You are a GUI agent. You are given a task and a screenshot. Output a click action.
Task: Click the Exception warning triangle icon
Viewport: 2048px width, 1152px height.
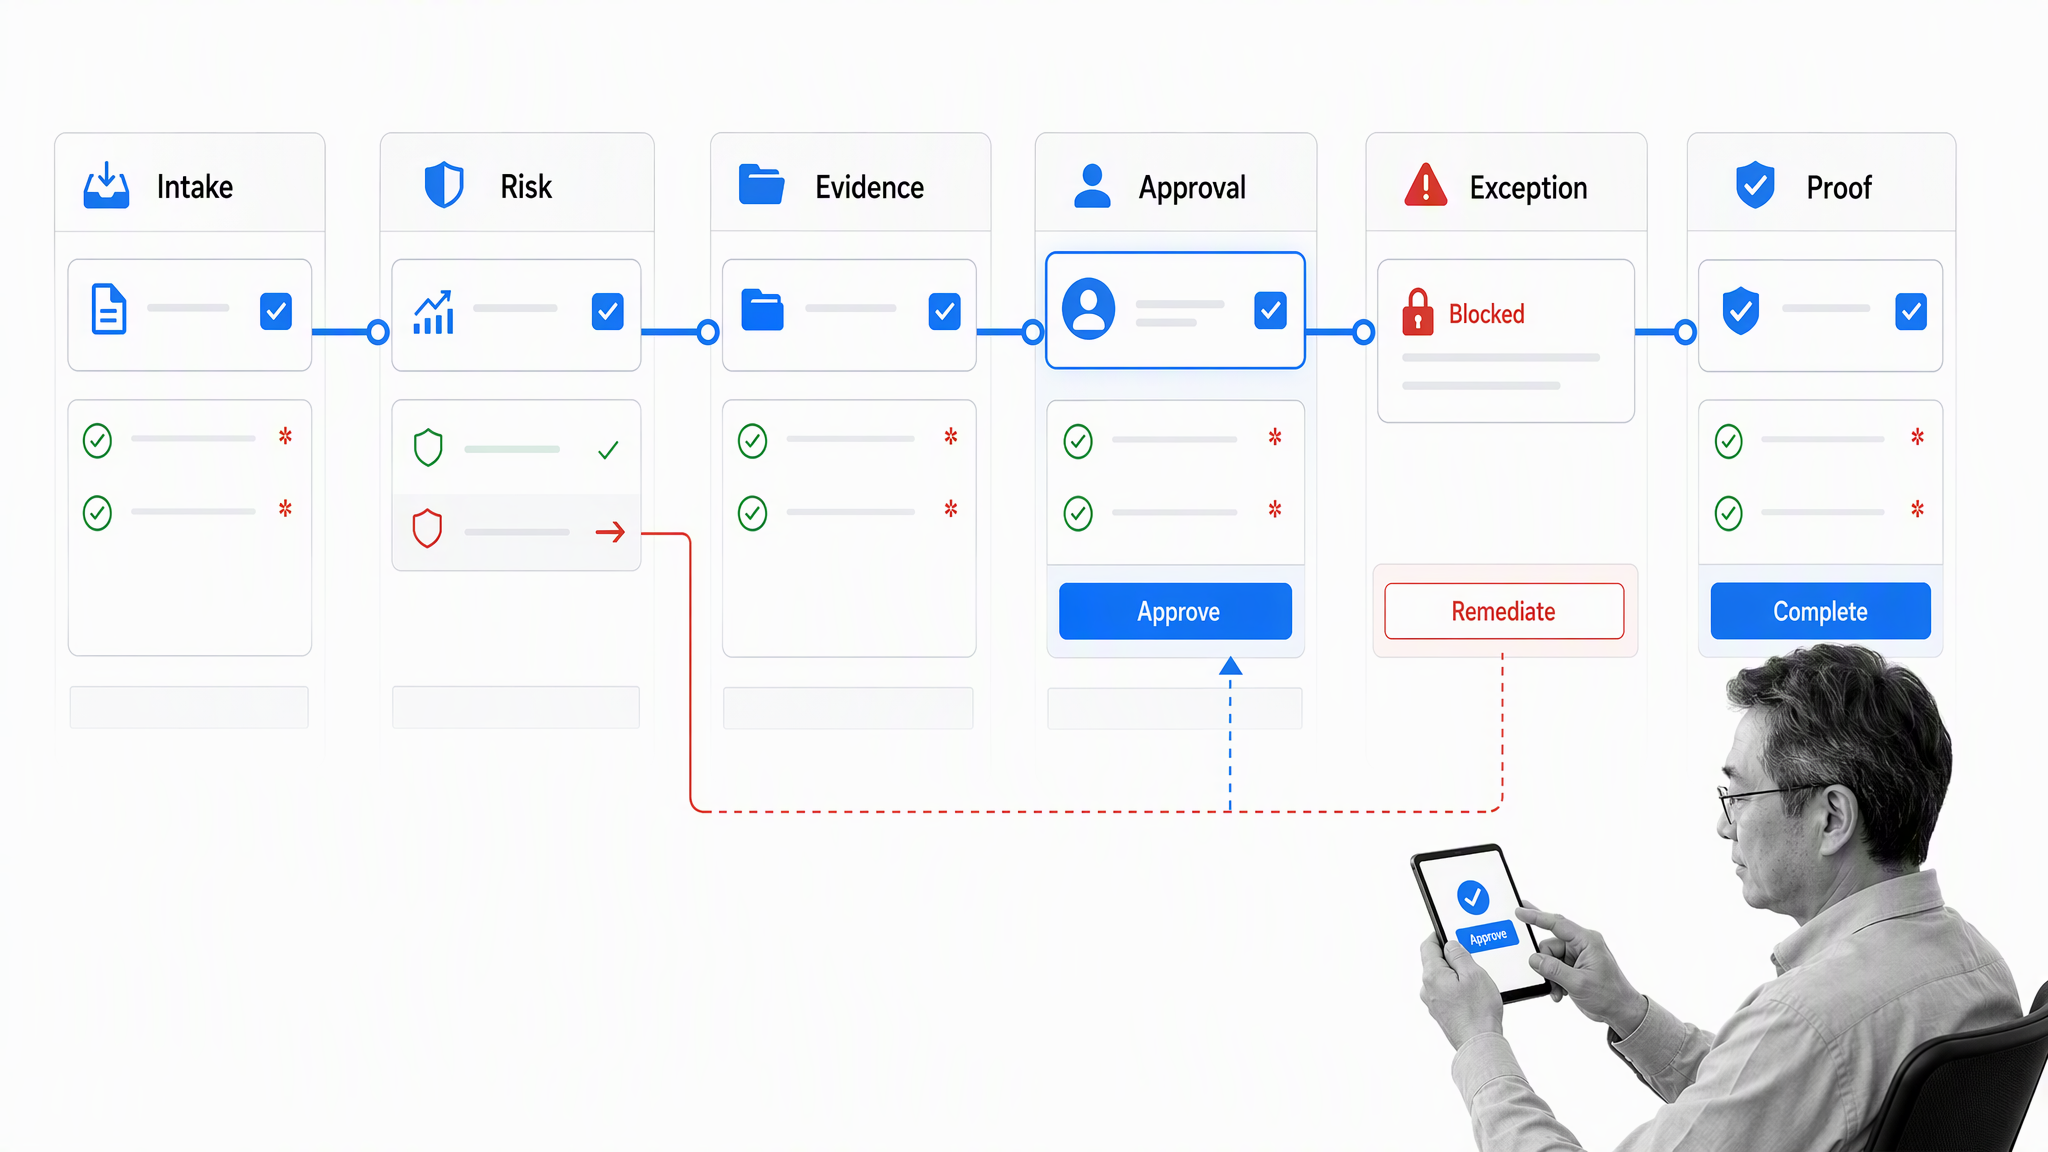(1425, 185)
